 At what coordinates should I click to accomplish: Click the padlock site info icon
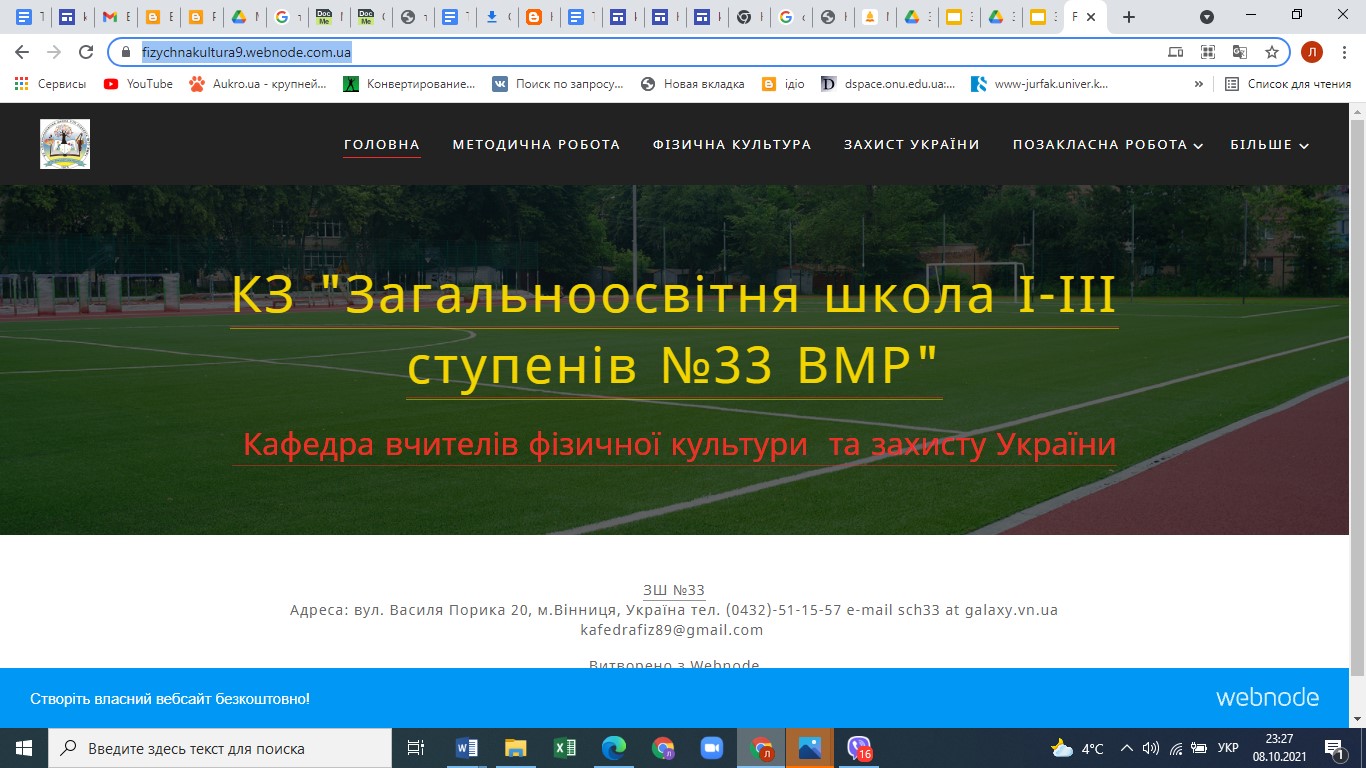point(126,52)
